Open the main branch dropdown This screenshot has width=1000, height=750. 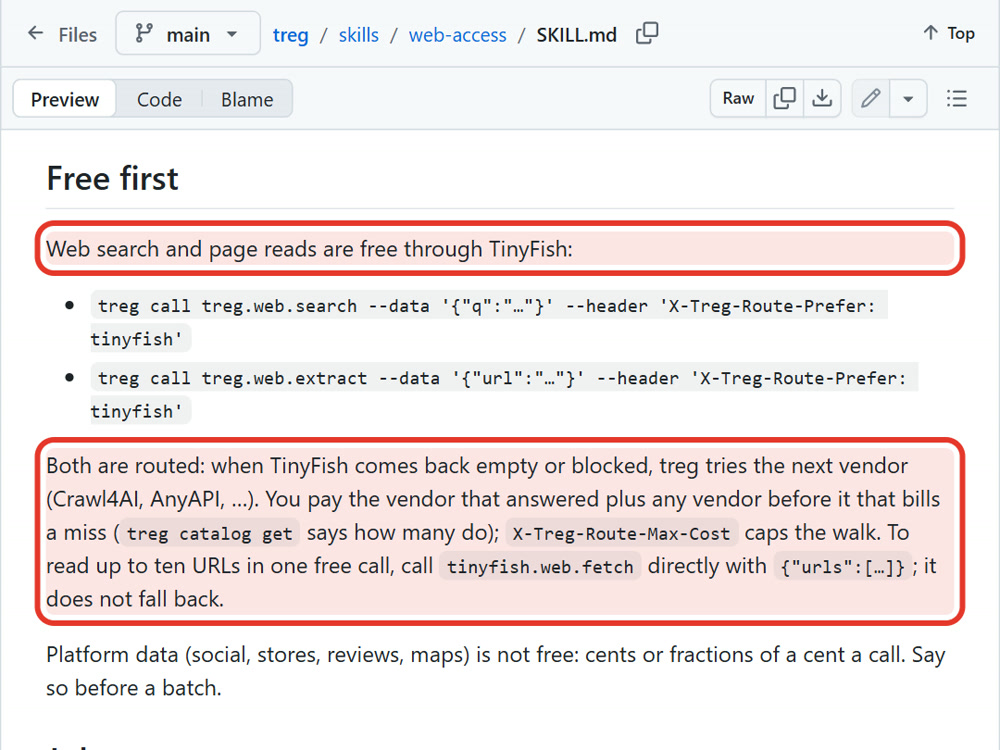pyautogui.click(x=188, y=33)
